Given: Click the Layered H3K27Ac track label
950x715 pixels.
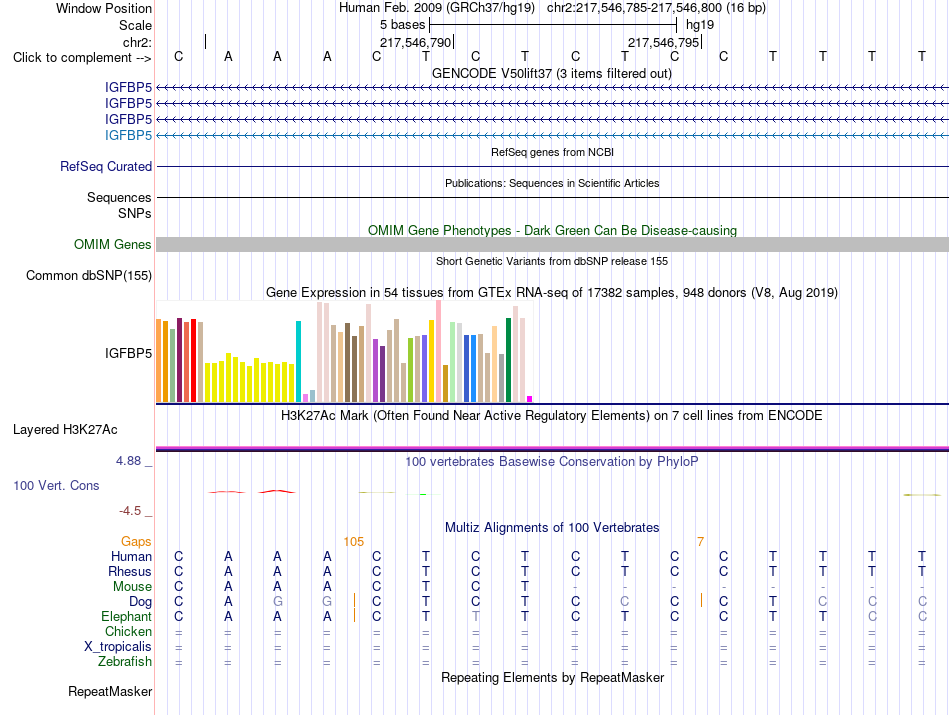Looking at the screenshot, I should click(x=65, y=430).
